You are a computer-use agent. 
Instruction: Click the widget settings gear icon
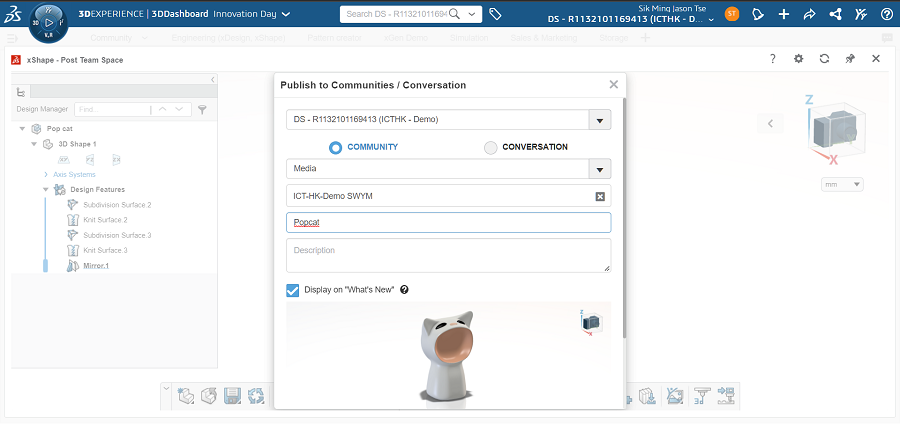pyautogui.click(x=798, y=59)
